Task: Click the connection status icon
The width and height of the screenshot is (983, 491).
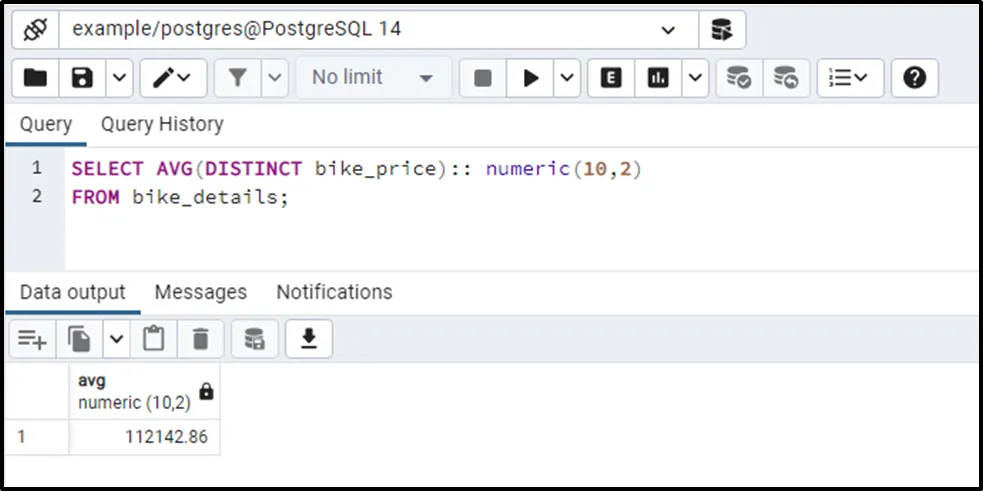Action: [x=35, y=30]
